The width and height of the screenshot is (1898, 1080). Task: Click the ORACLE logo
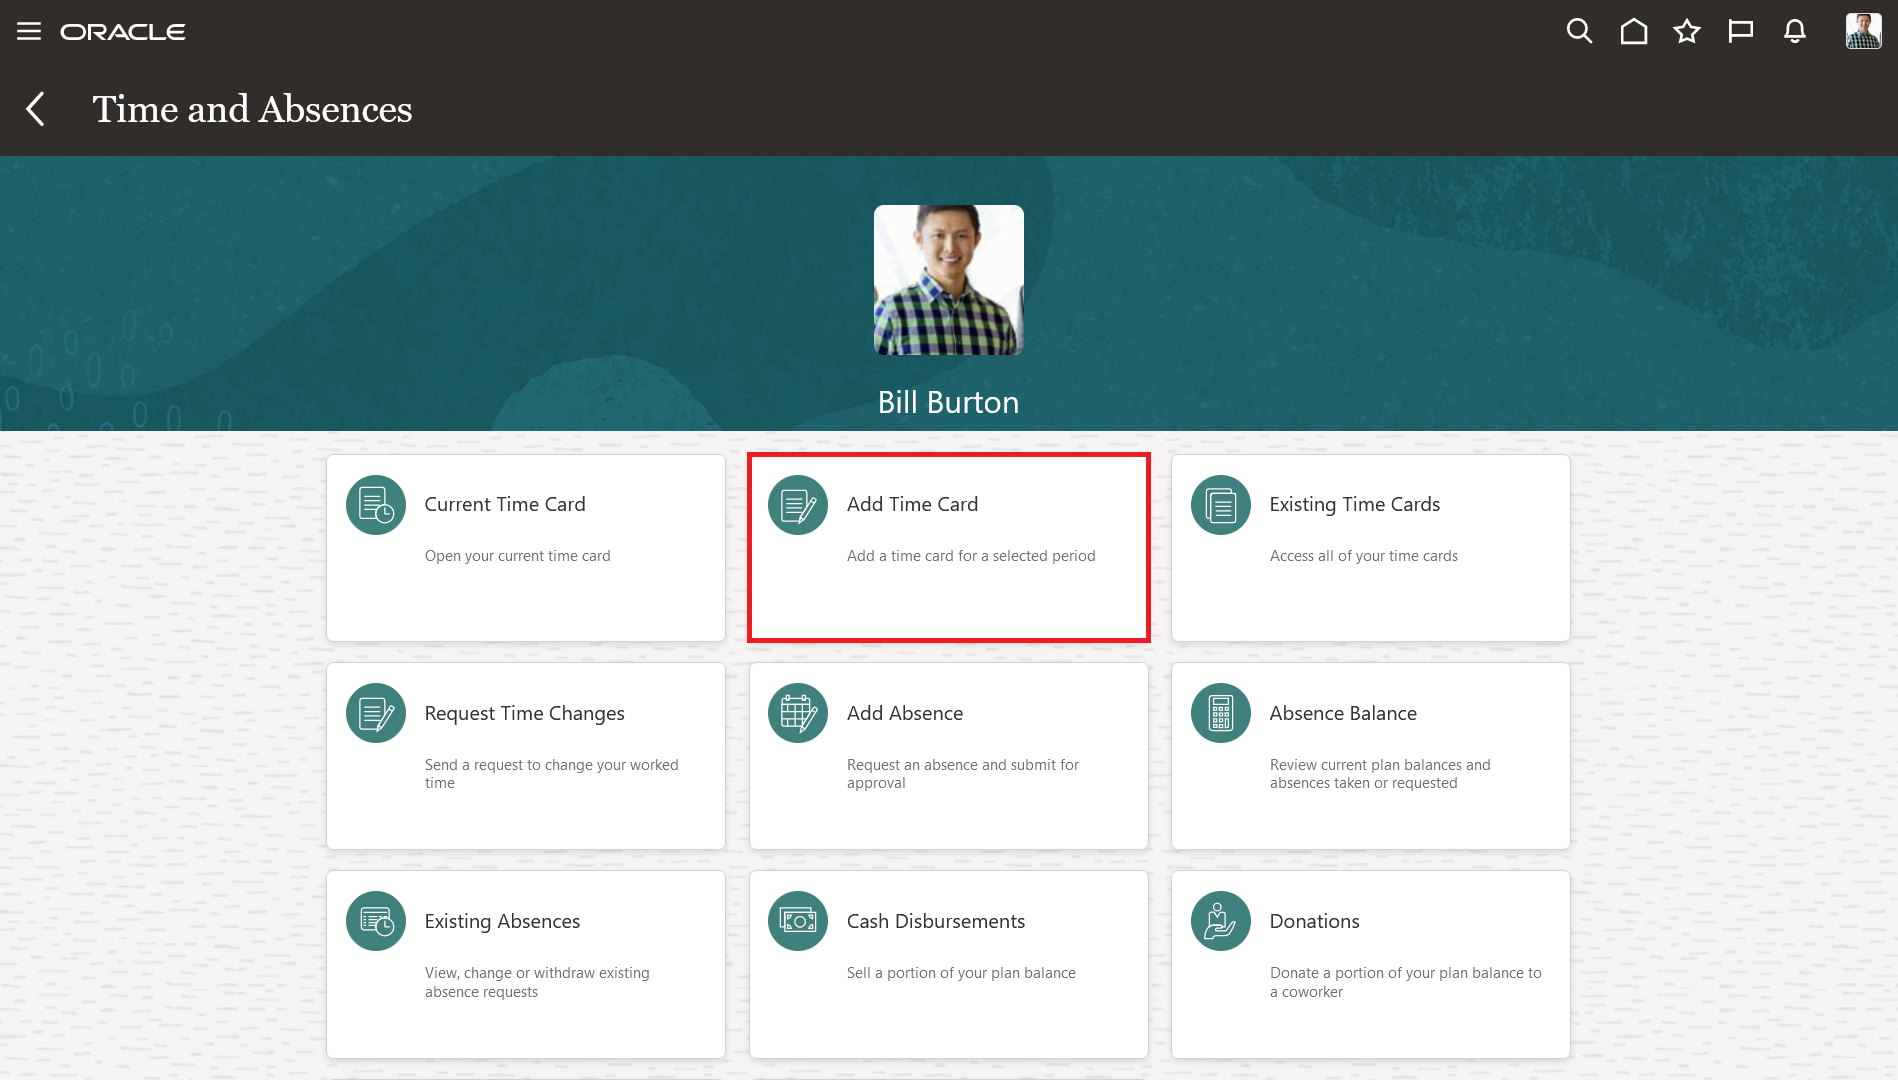coord(123,31)
